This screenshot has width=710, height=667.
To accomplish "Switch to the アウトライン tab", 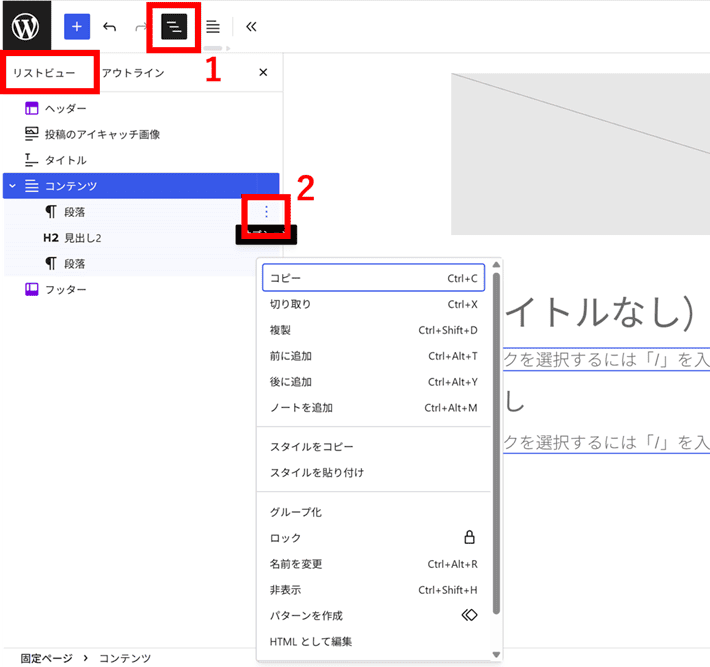I will tap(133, 73).
